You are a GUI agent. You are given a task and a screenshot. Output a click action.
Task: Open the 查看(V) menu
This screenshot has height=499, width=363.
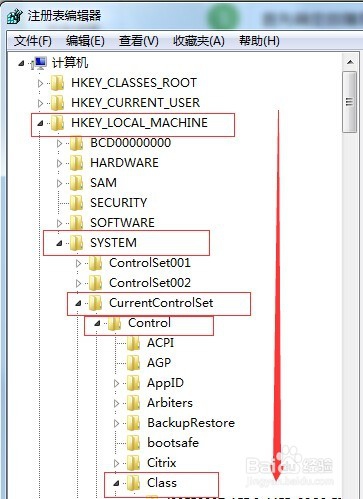tap(139, 41)
